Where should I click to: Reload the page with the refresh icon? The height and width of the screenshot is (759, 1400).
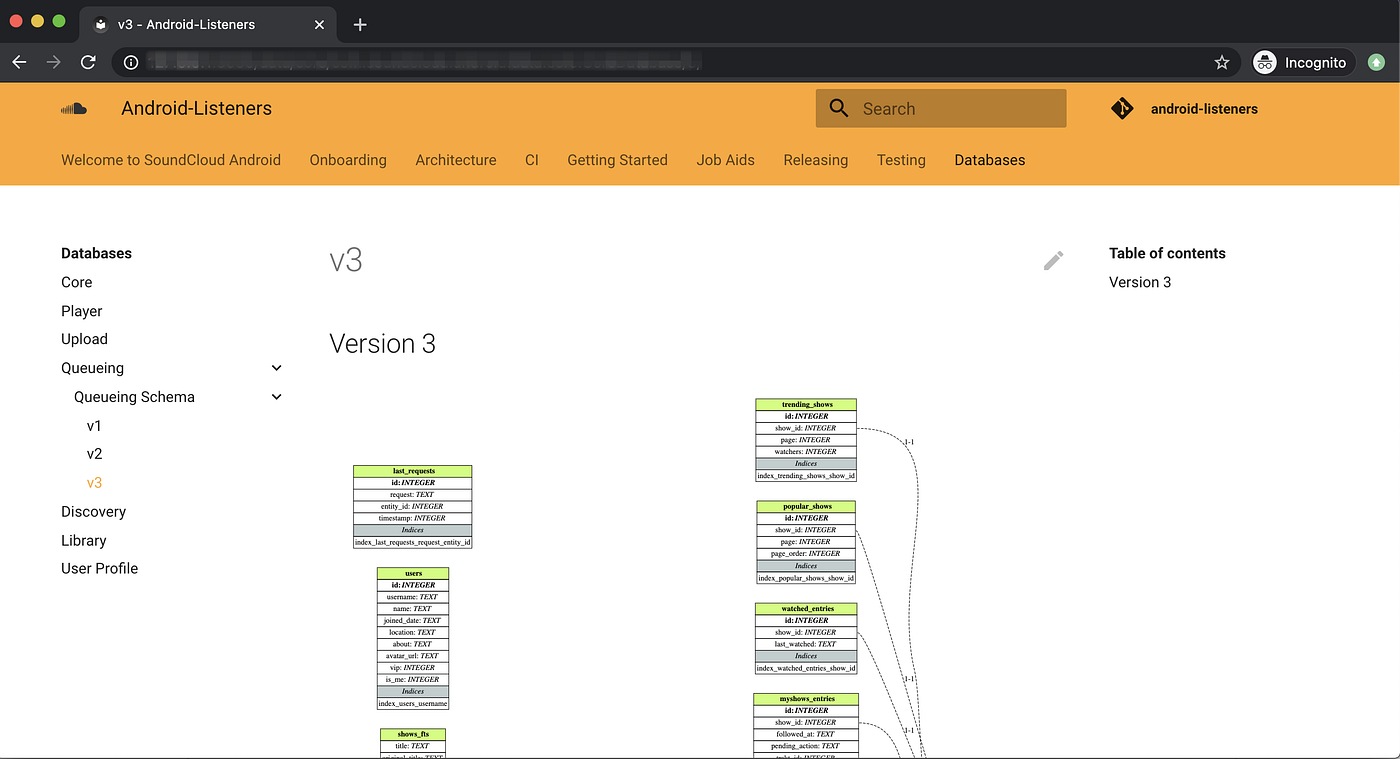click(x=88, y=62)
